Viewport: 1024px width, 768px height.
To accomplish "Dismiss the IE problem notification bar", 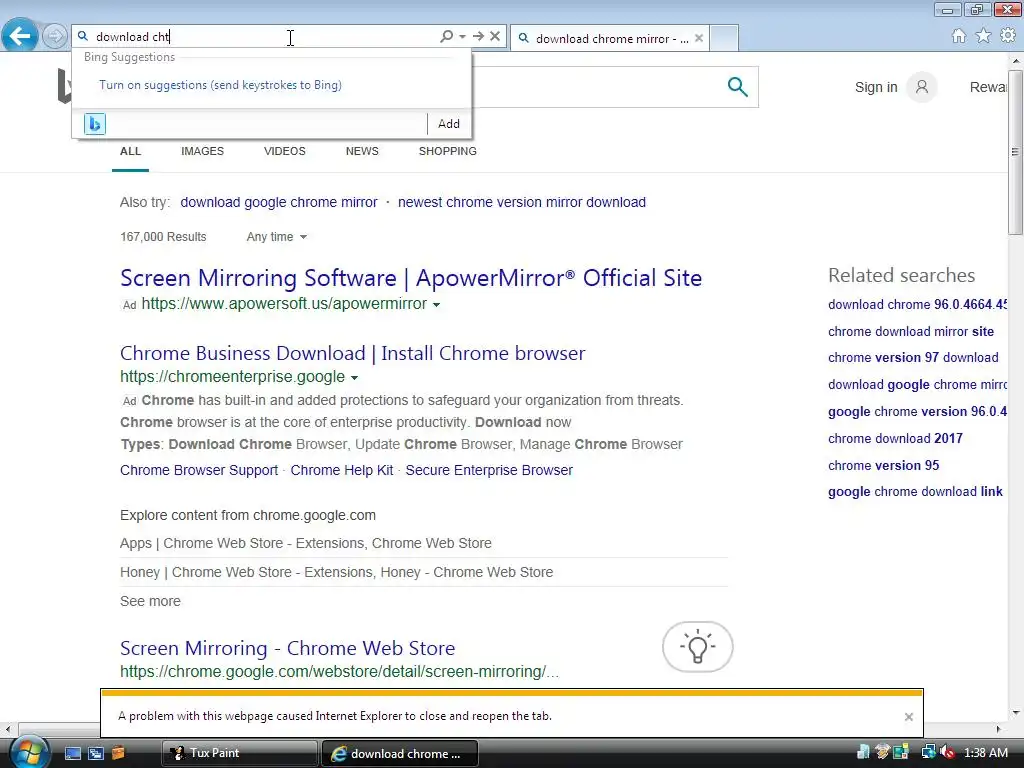I will [x=908, y=717].
